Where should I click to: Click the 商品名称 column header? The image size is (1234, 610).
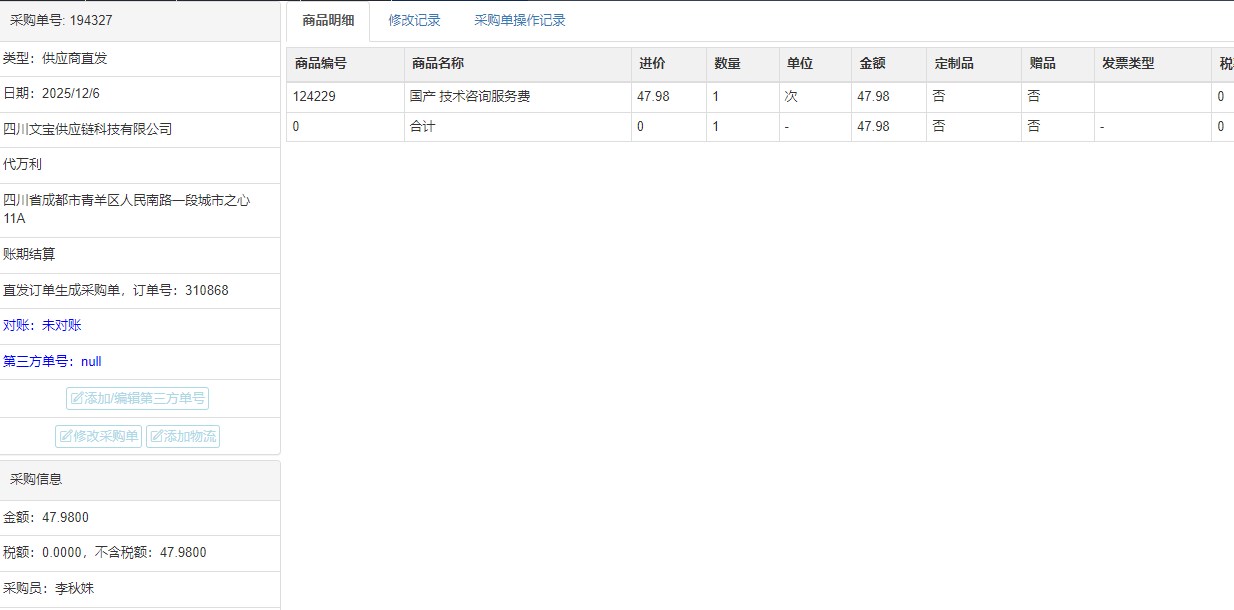[x=438, y=63]
